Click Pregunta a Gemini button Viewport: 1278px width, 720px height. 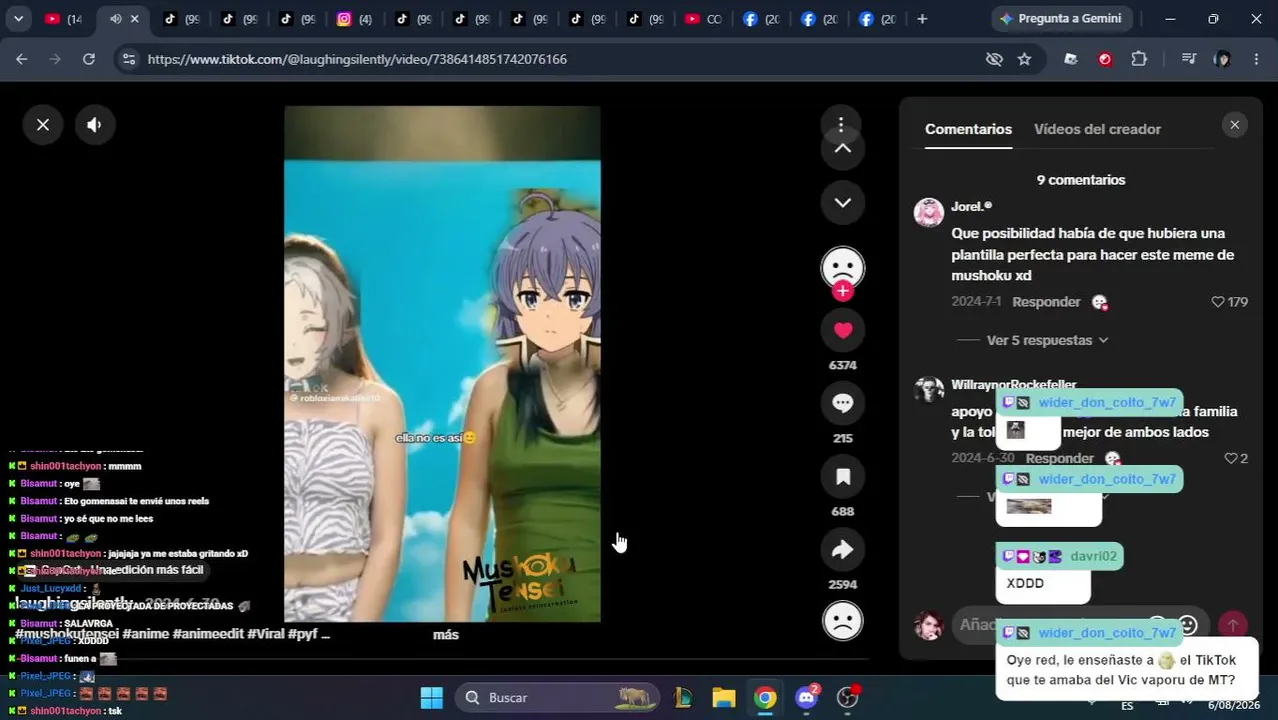click(1062, 18)
